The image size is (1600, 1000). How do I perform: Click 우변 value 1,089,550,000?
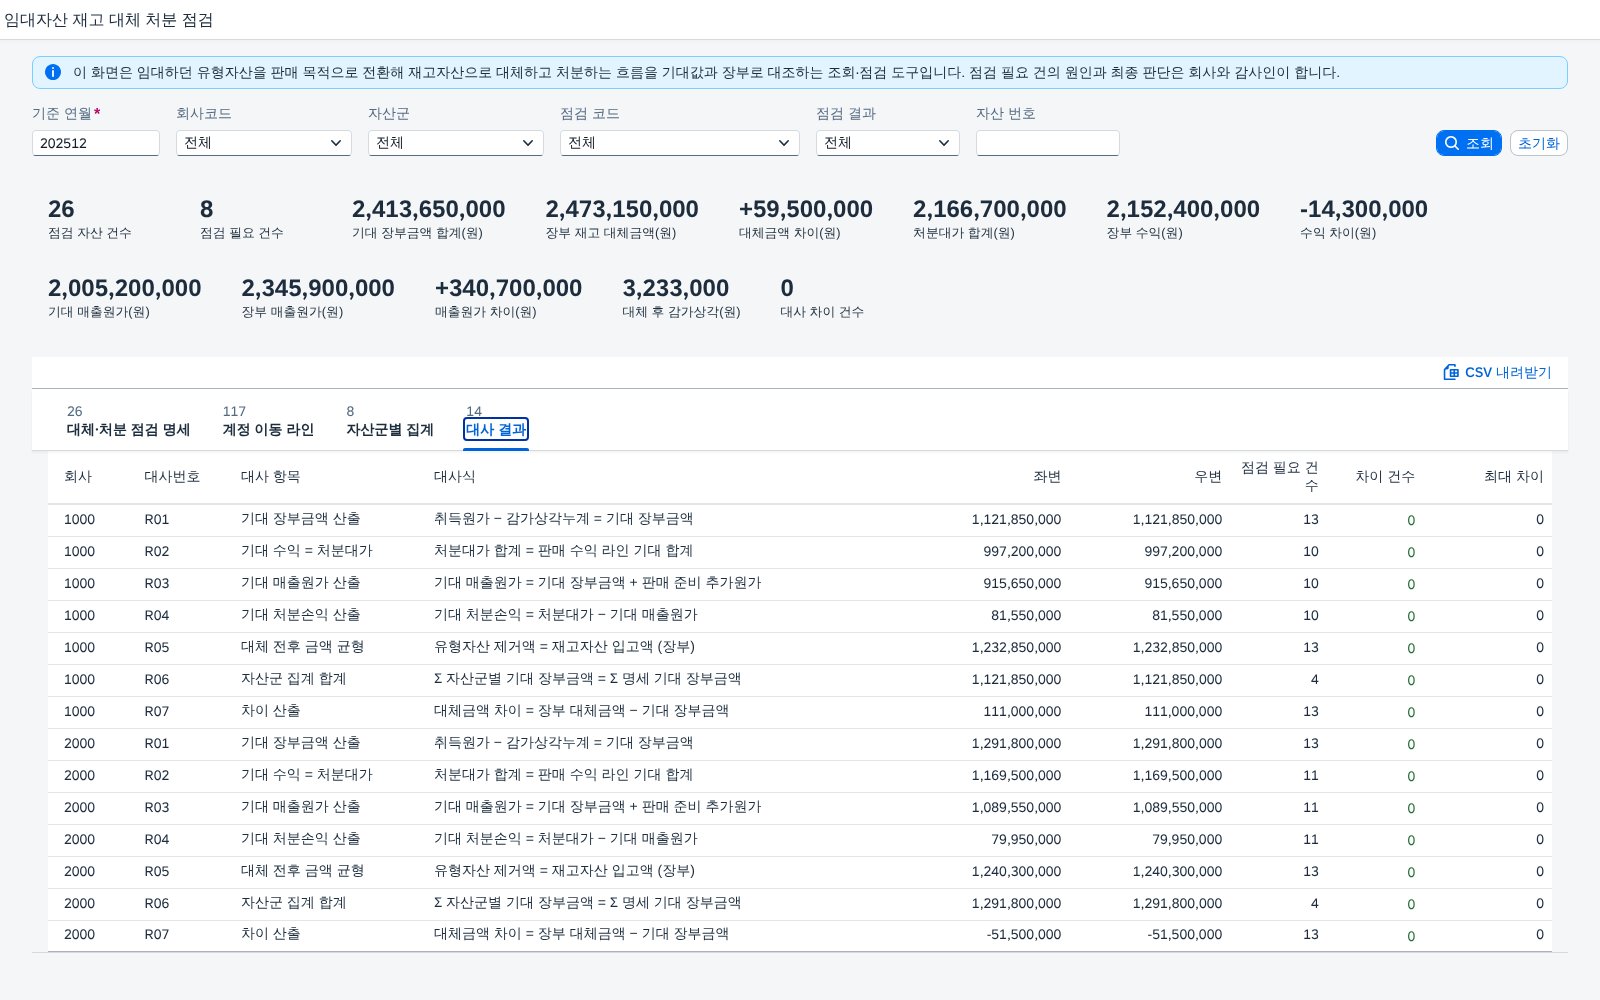(1177, 807)
